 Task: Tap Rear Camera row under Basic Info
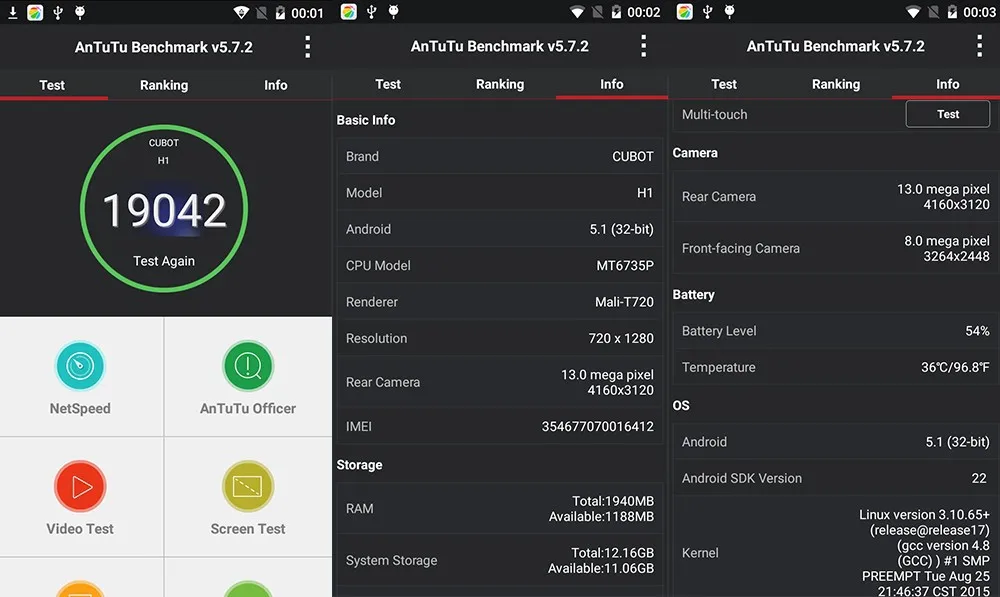500,382
